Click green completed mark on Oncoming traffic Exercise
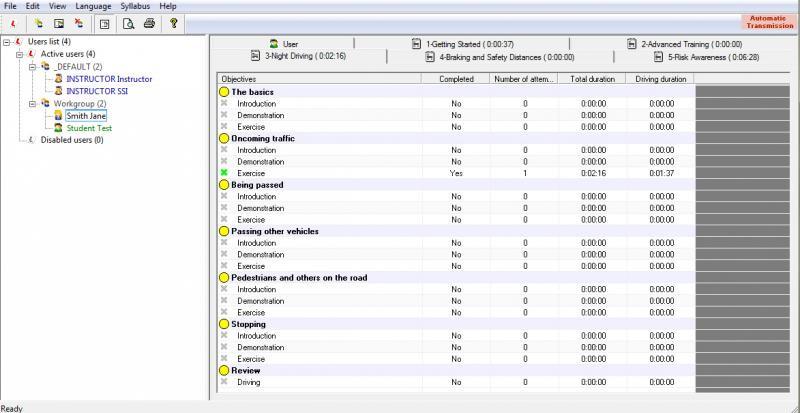 point(223,173)
